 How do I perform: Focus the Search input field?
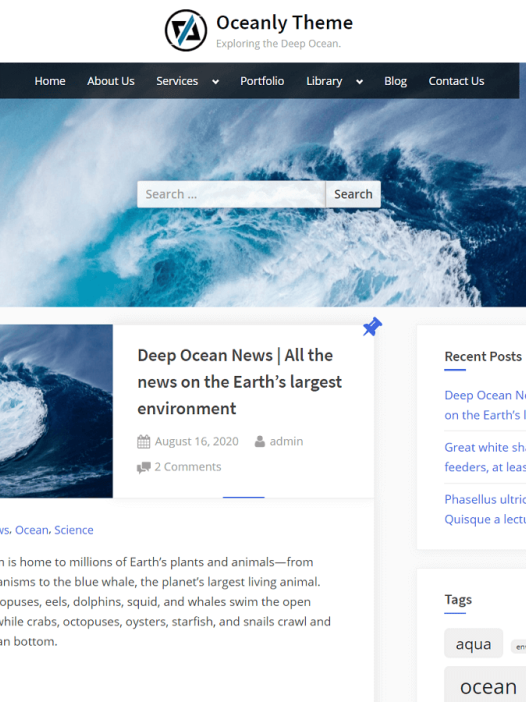(x=231, y=194)
